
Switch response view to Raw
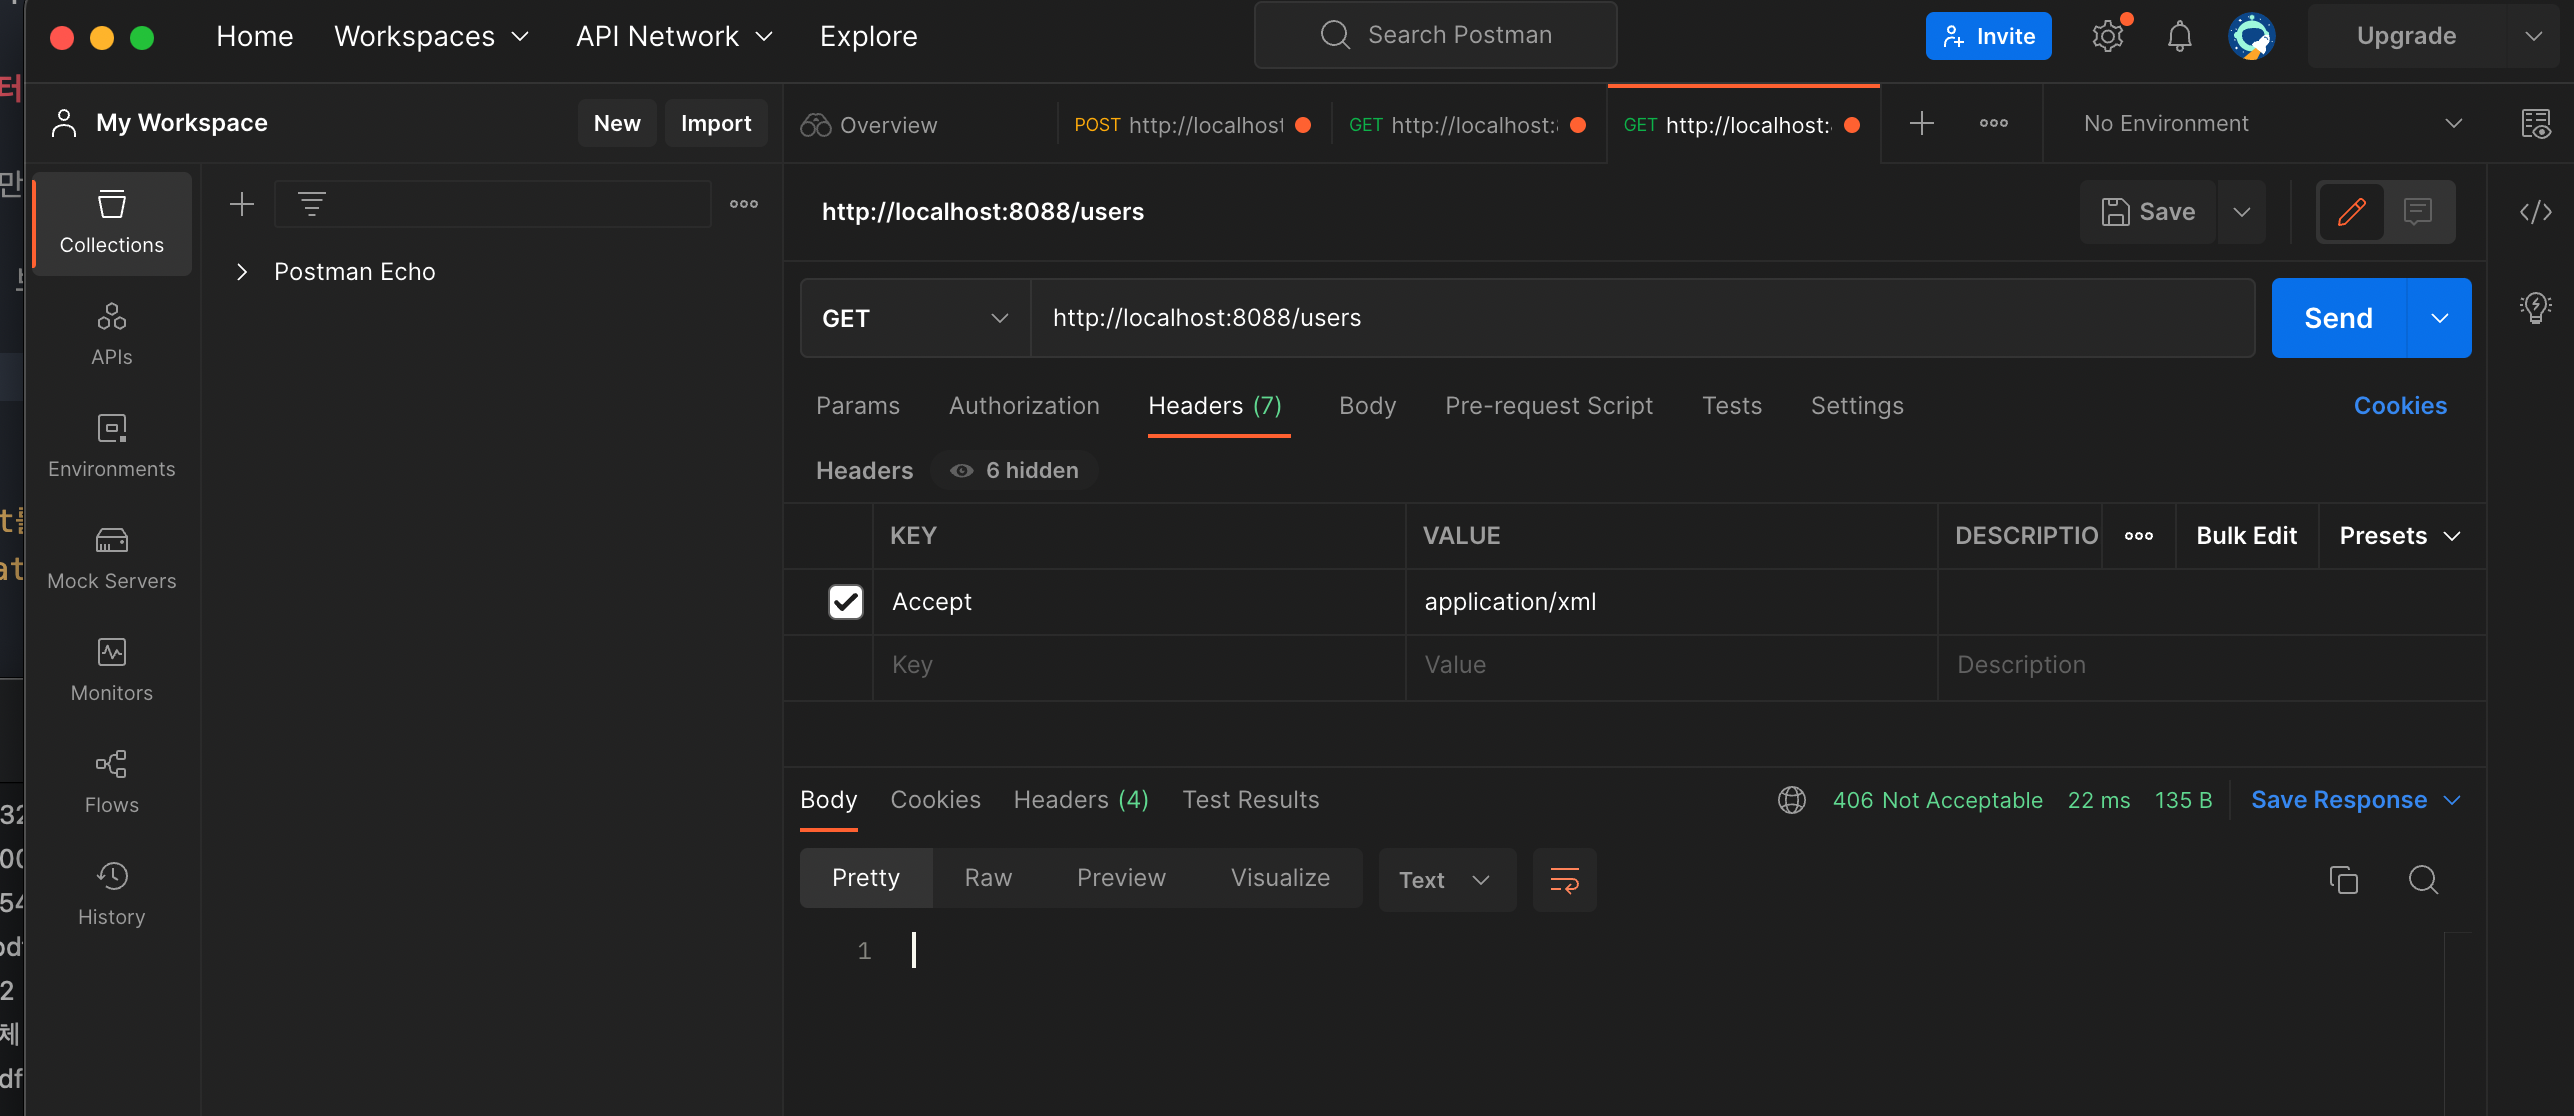(x=988, y=878)
